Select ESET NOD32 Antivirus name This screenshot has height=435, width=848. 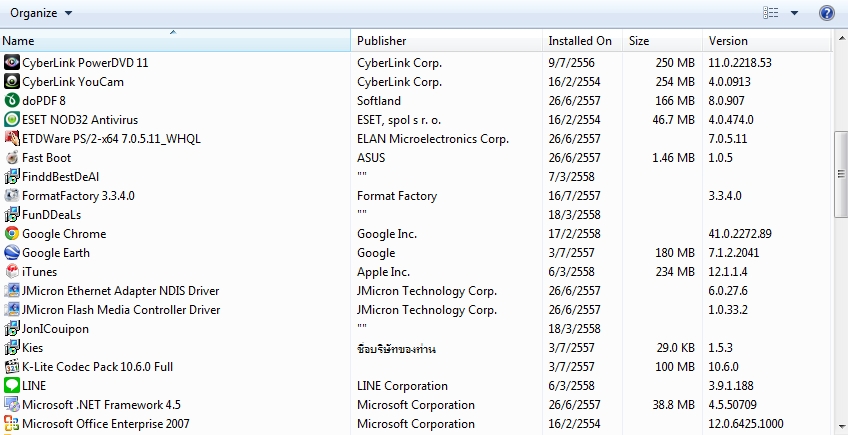pos(80,120)
